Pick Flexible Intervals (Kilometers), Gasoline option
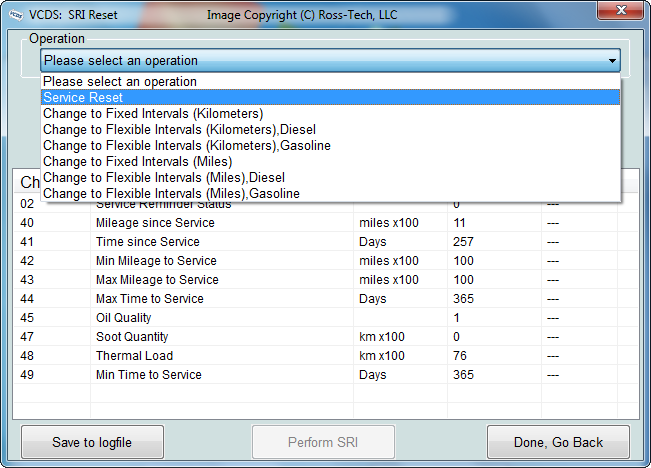Viewport: 651px width, 468px height. (x=186, y=146)
